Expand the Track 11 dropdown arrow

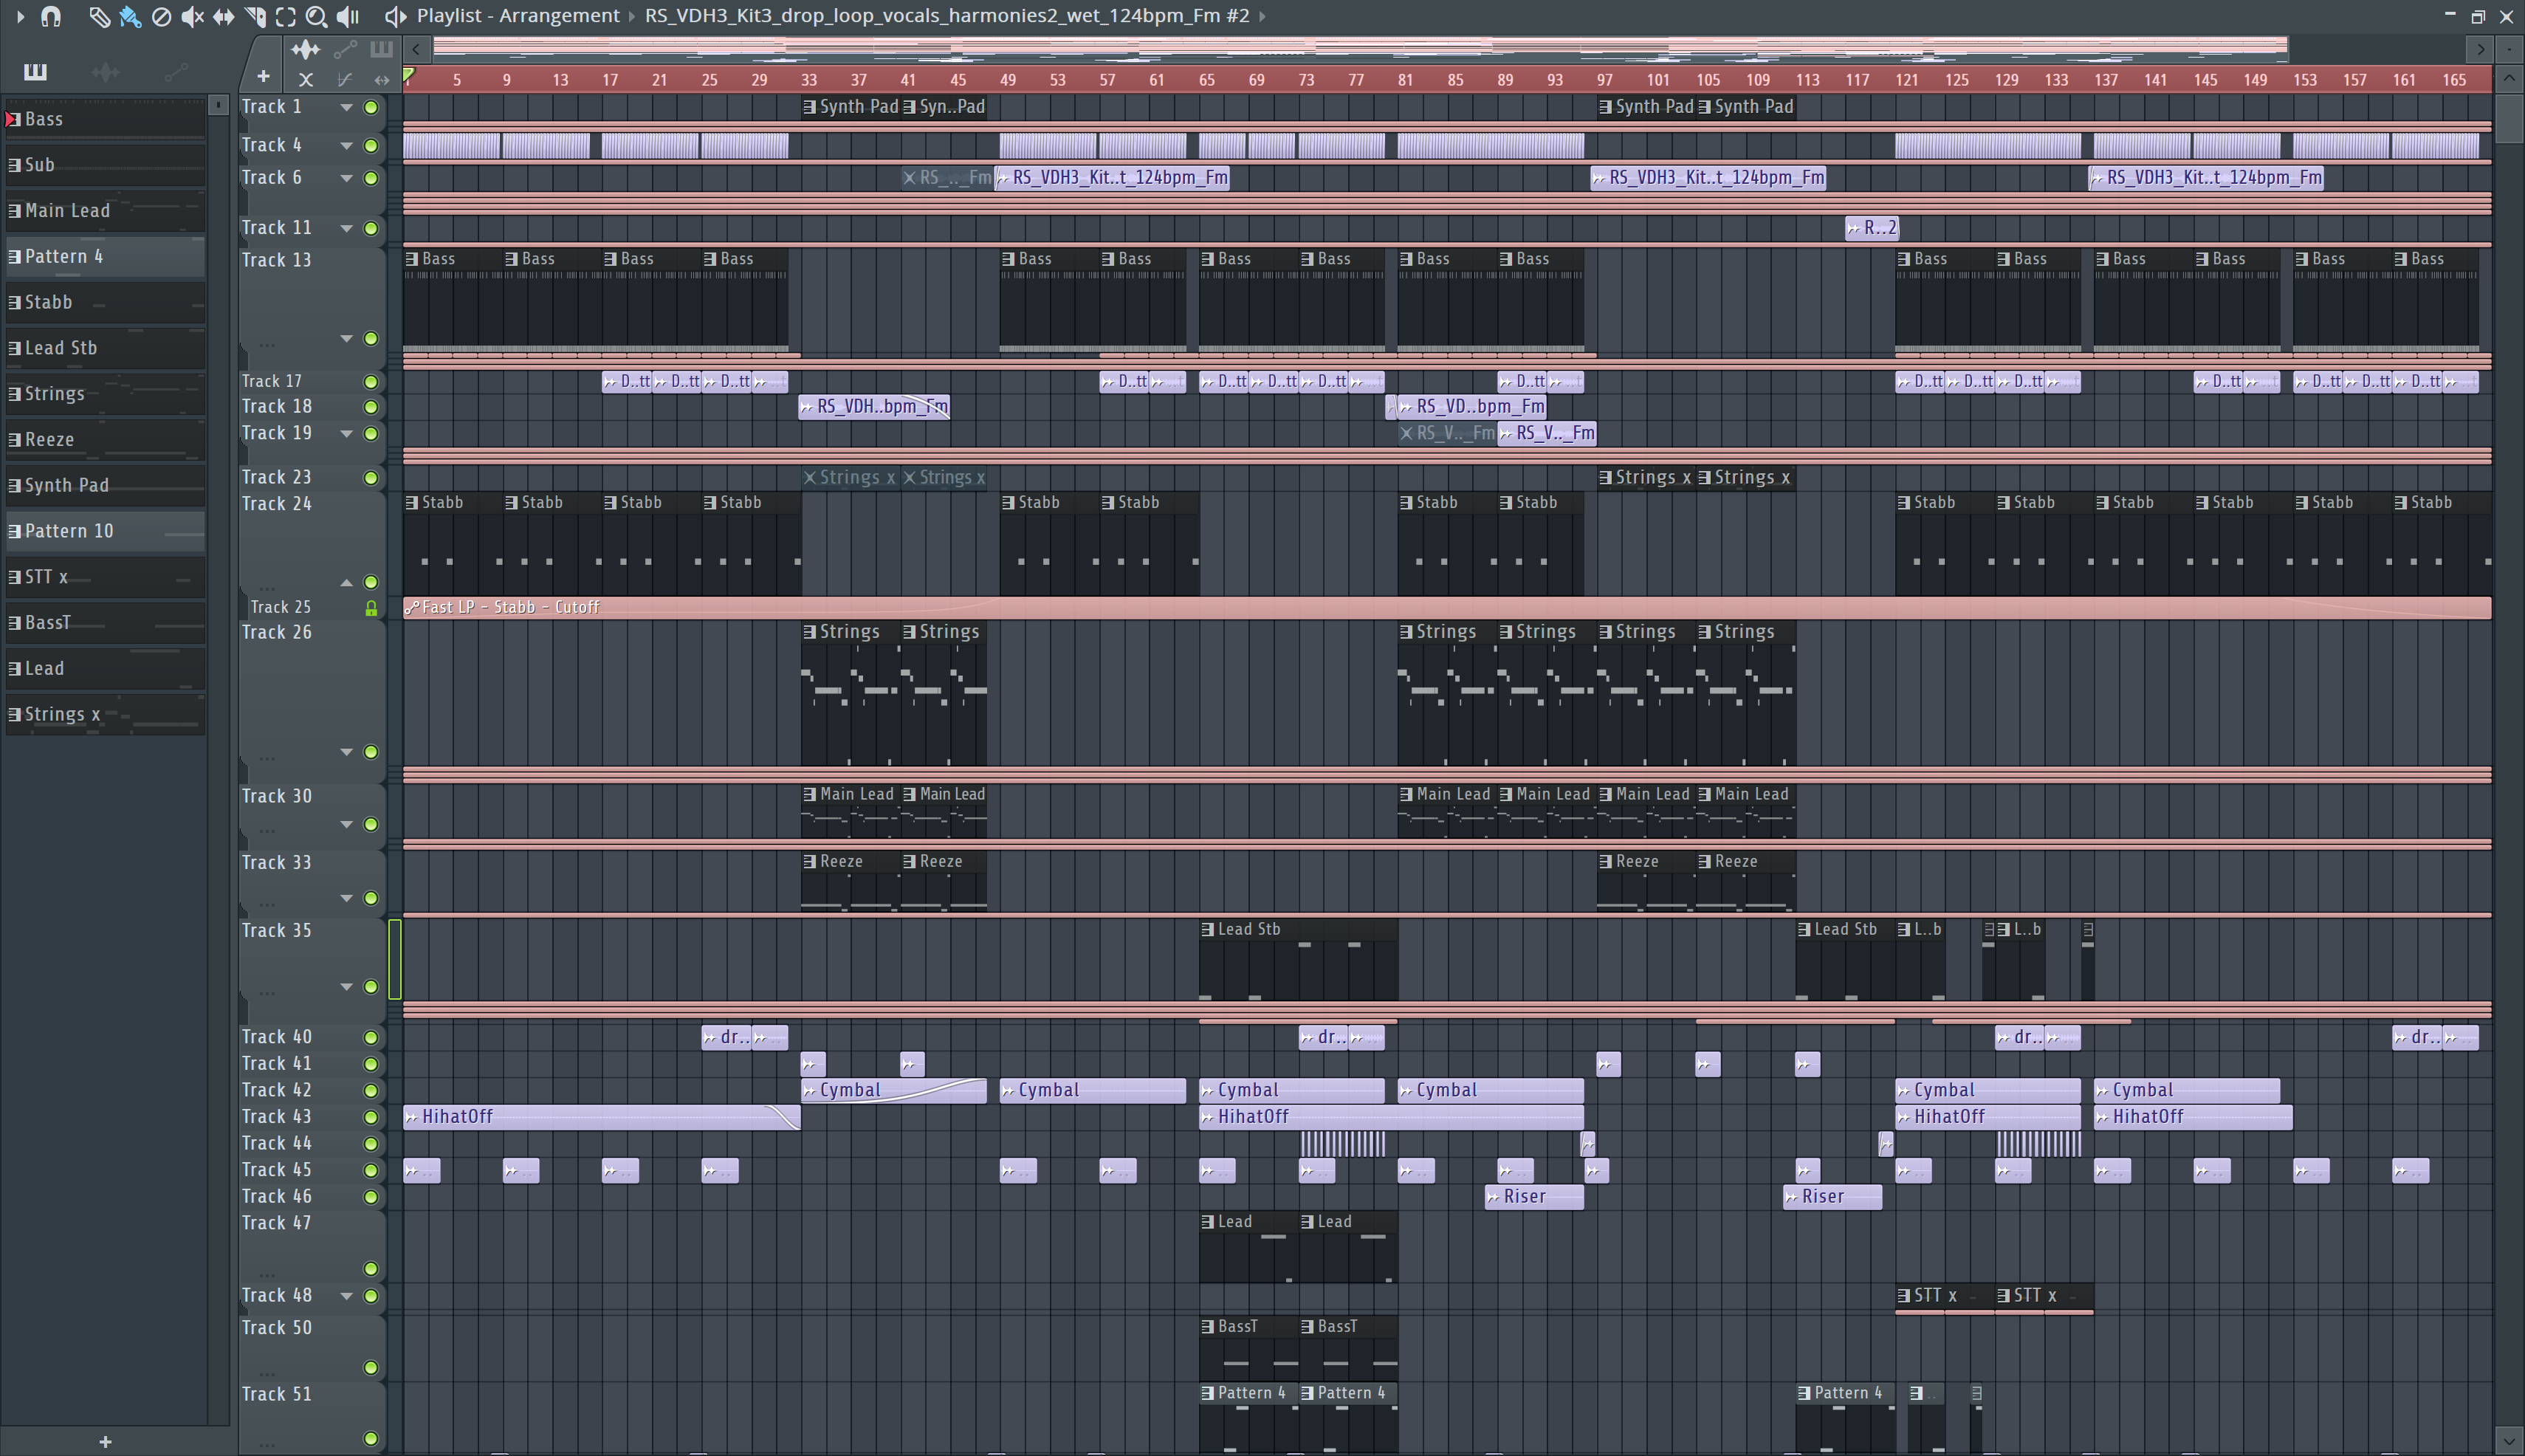pos(346,228)
